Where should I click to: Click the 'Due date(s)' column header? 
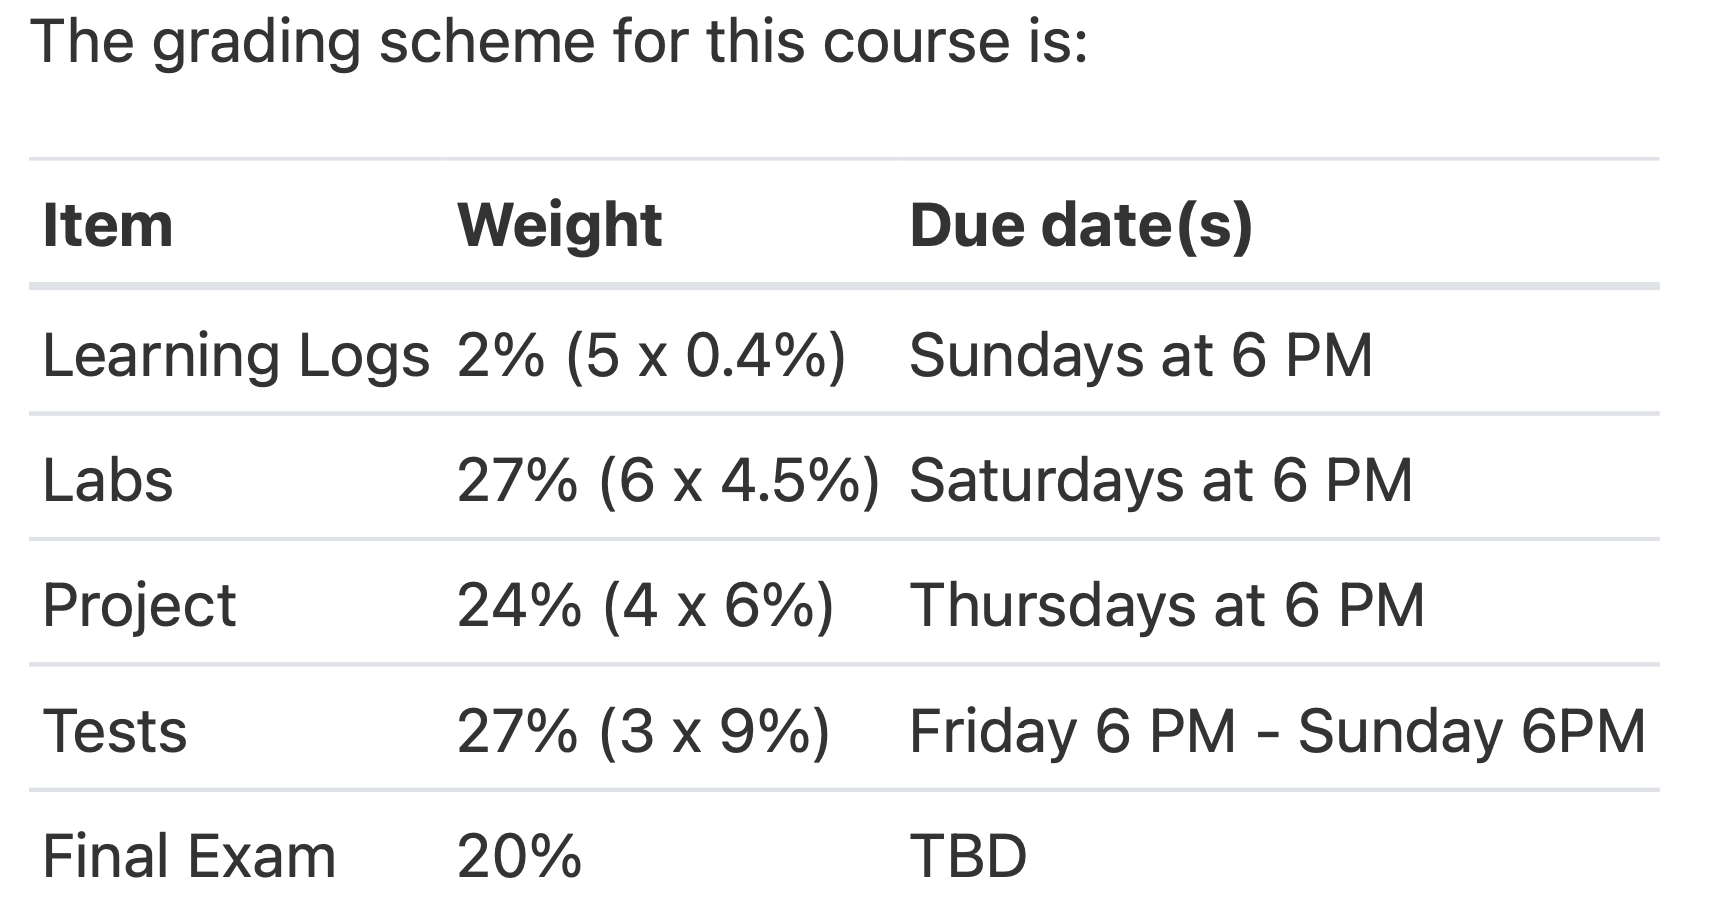1081,225
